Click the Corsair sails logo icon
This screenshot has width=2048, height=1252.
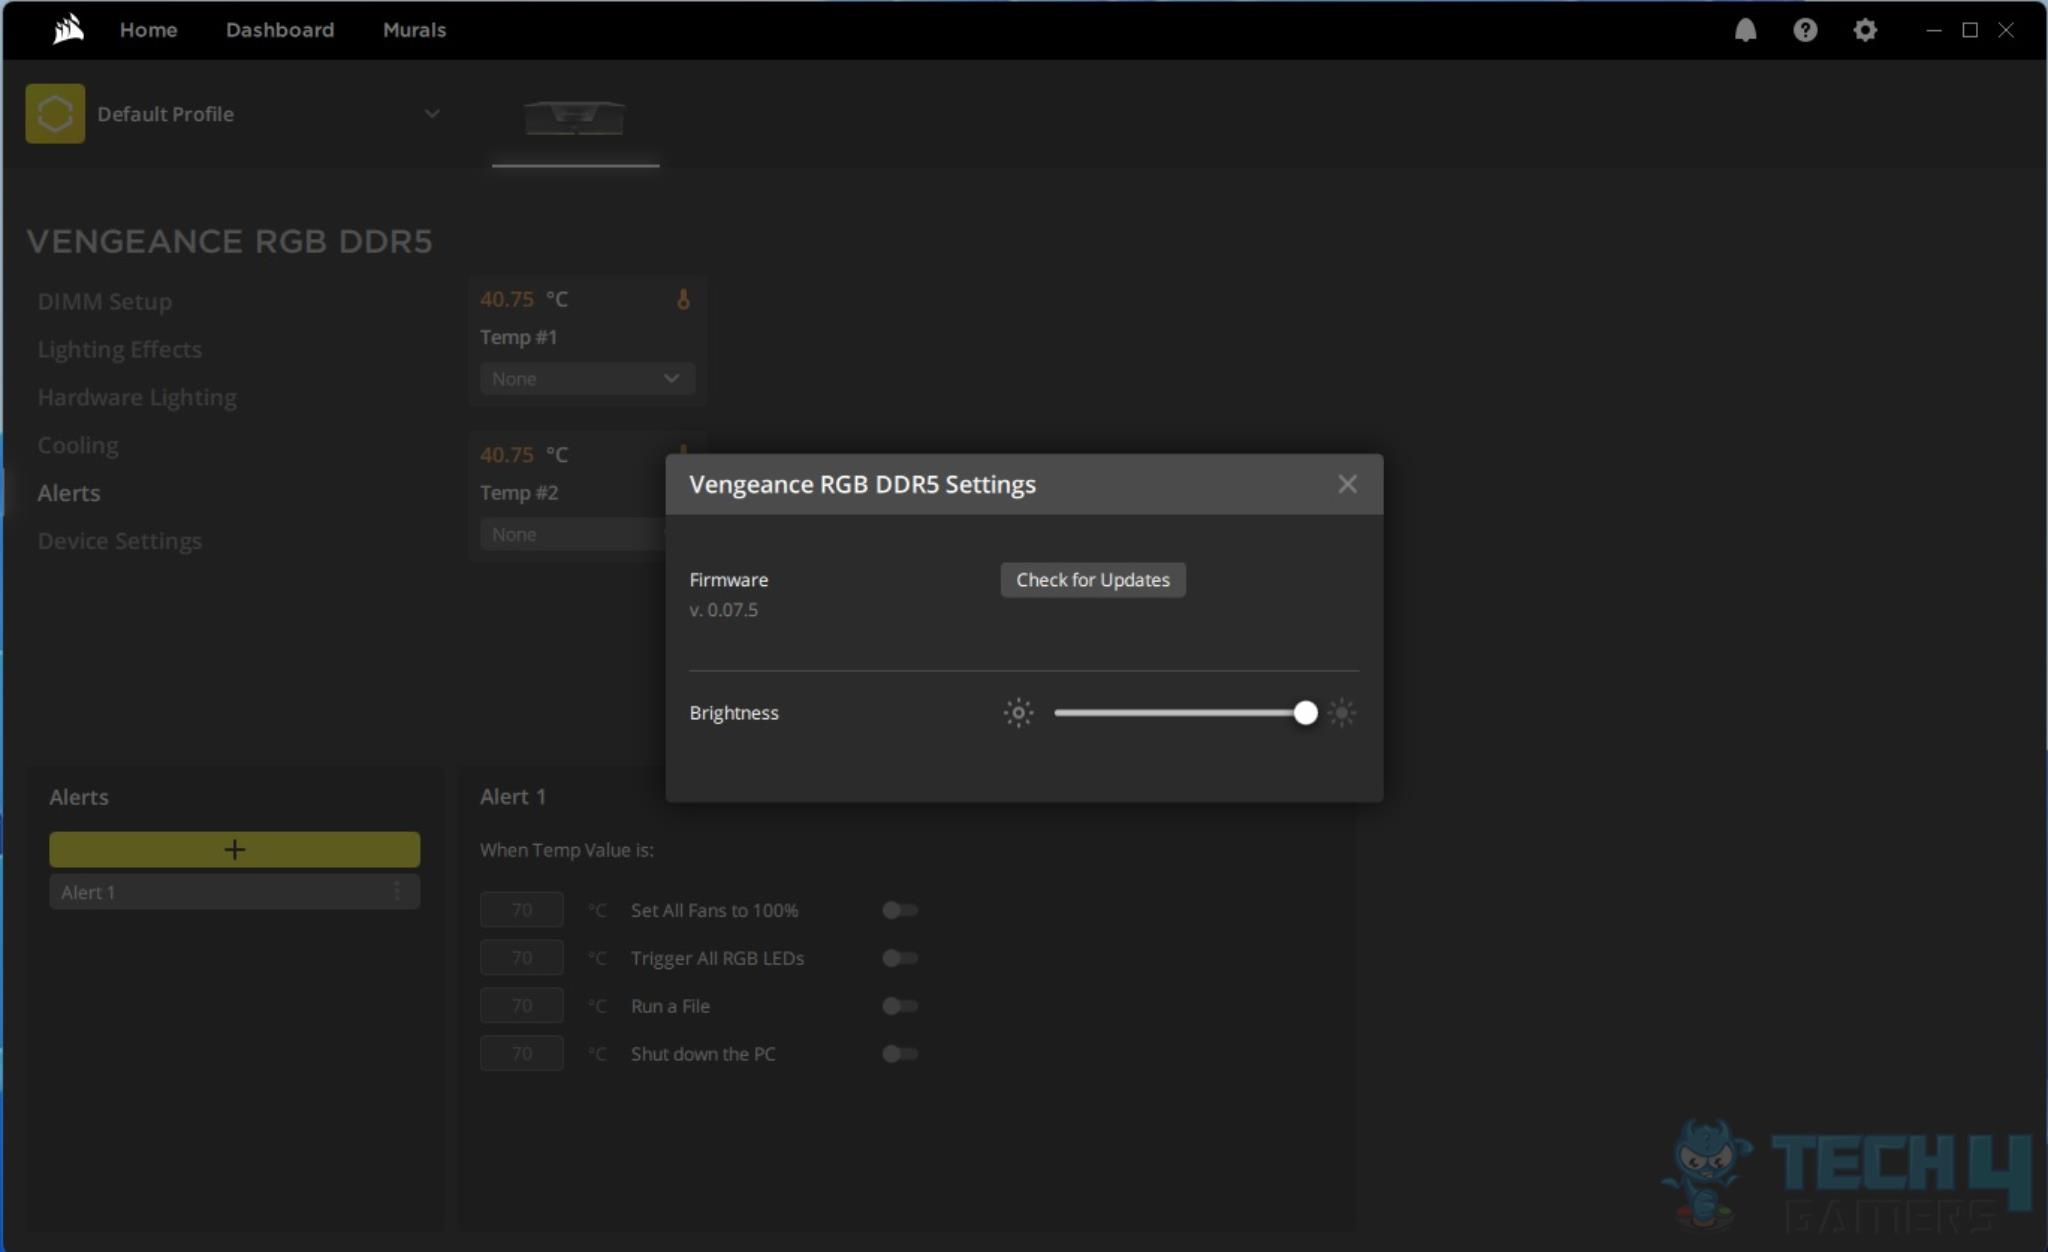pos(68,29)
